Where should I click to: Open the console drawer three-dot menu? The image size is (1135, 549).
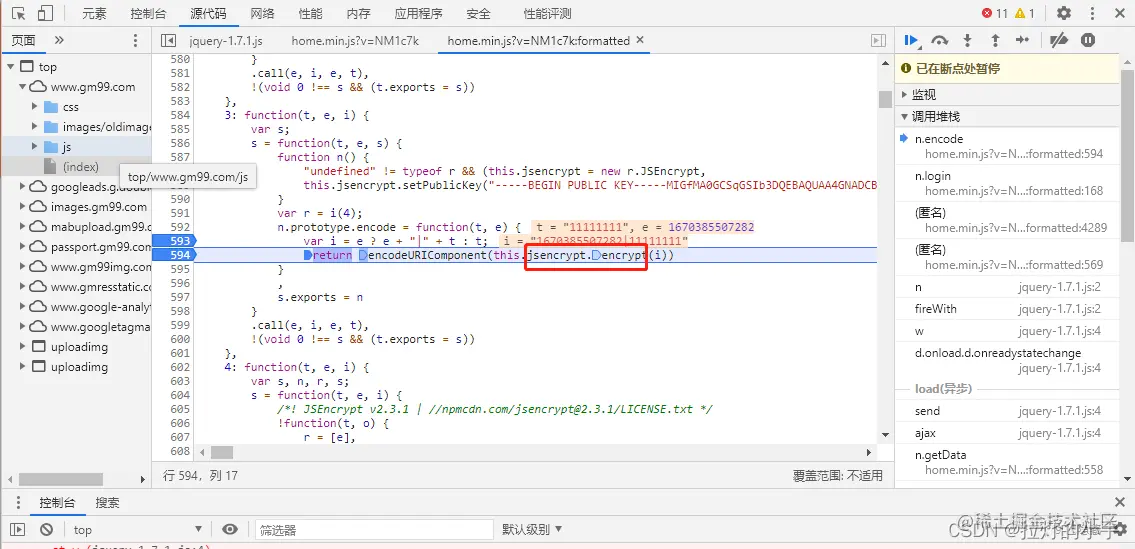tap(20, 503)
